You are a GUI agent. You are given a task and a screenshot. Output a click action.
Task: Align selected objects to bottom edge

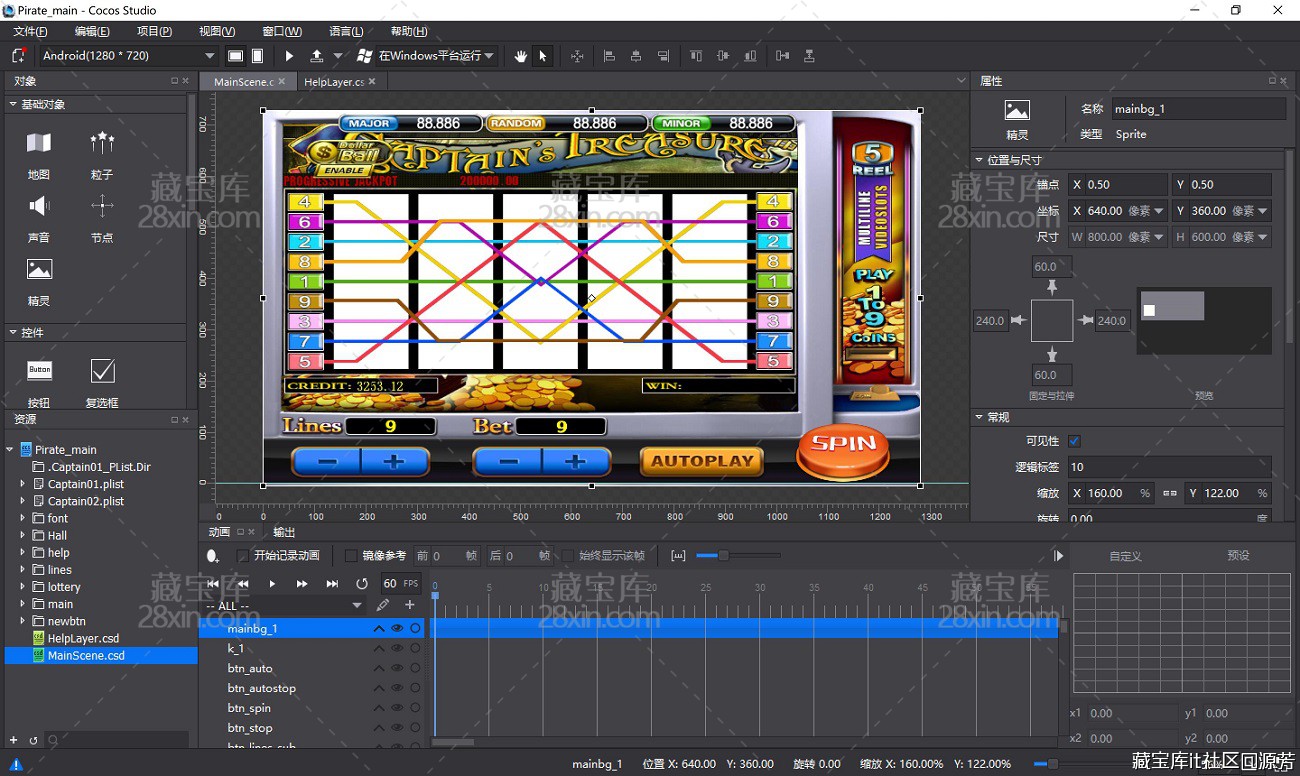750,56
